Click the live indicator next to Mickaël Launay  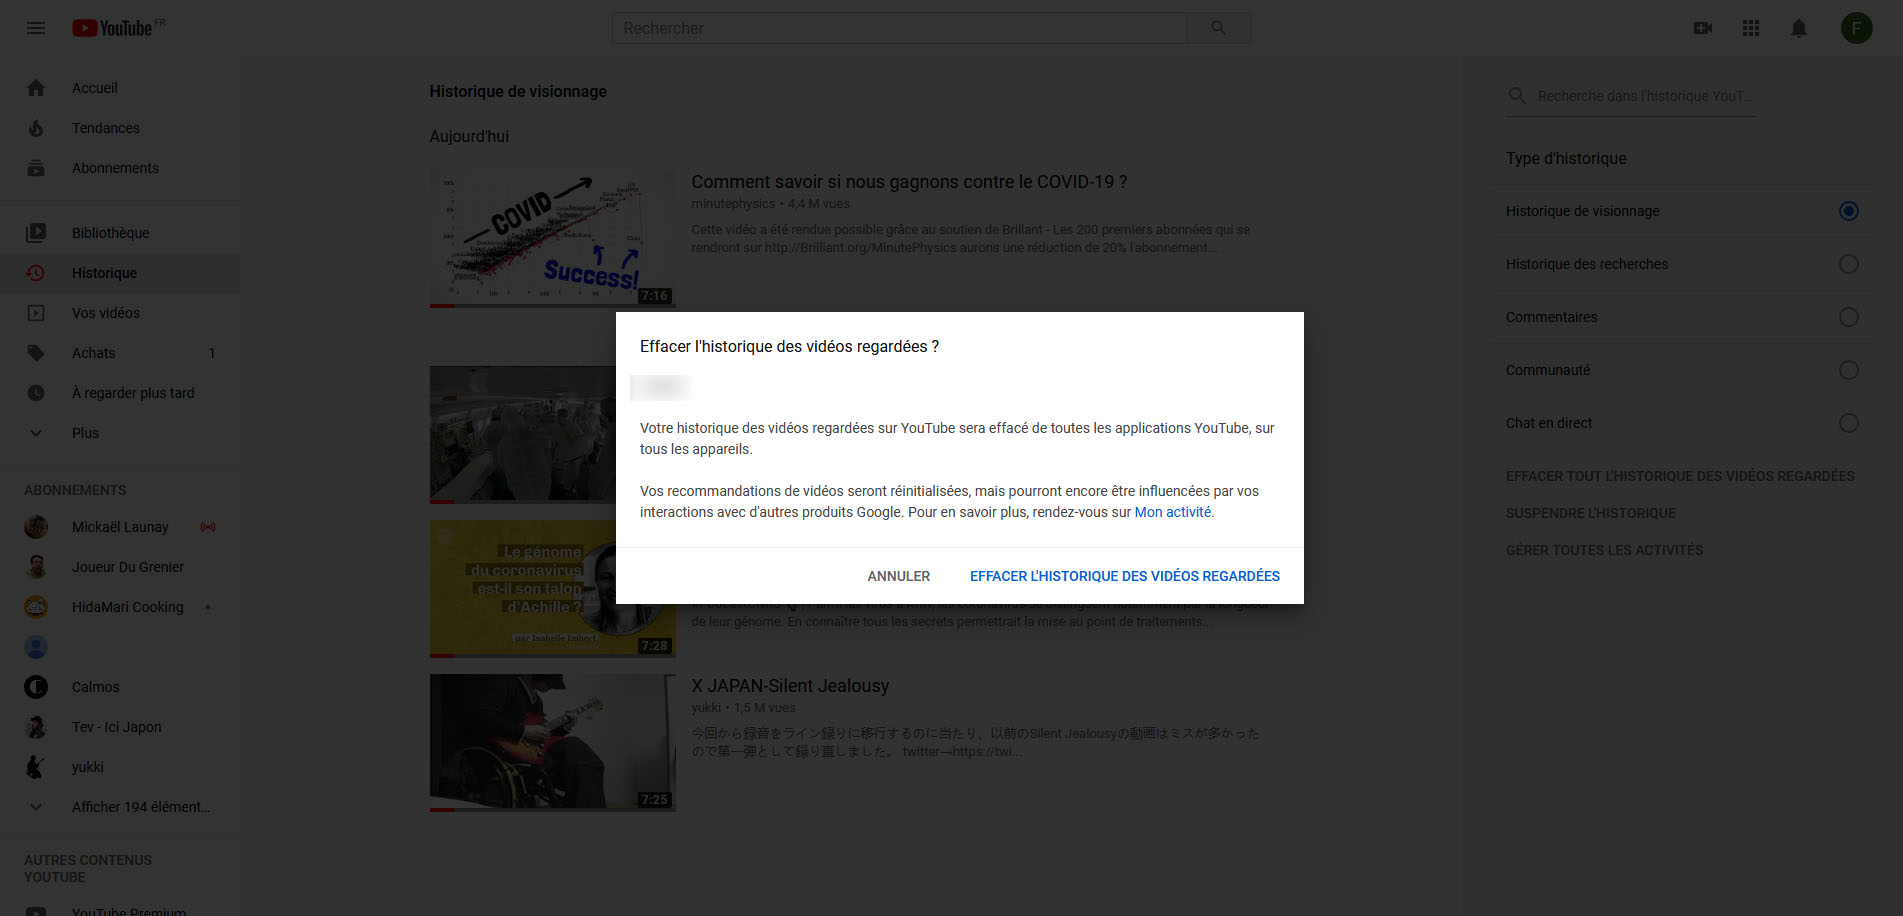pyautogui.click(x=208, y=527)
